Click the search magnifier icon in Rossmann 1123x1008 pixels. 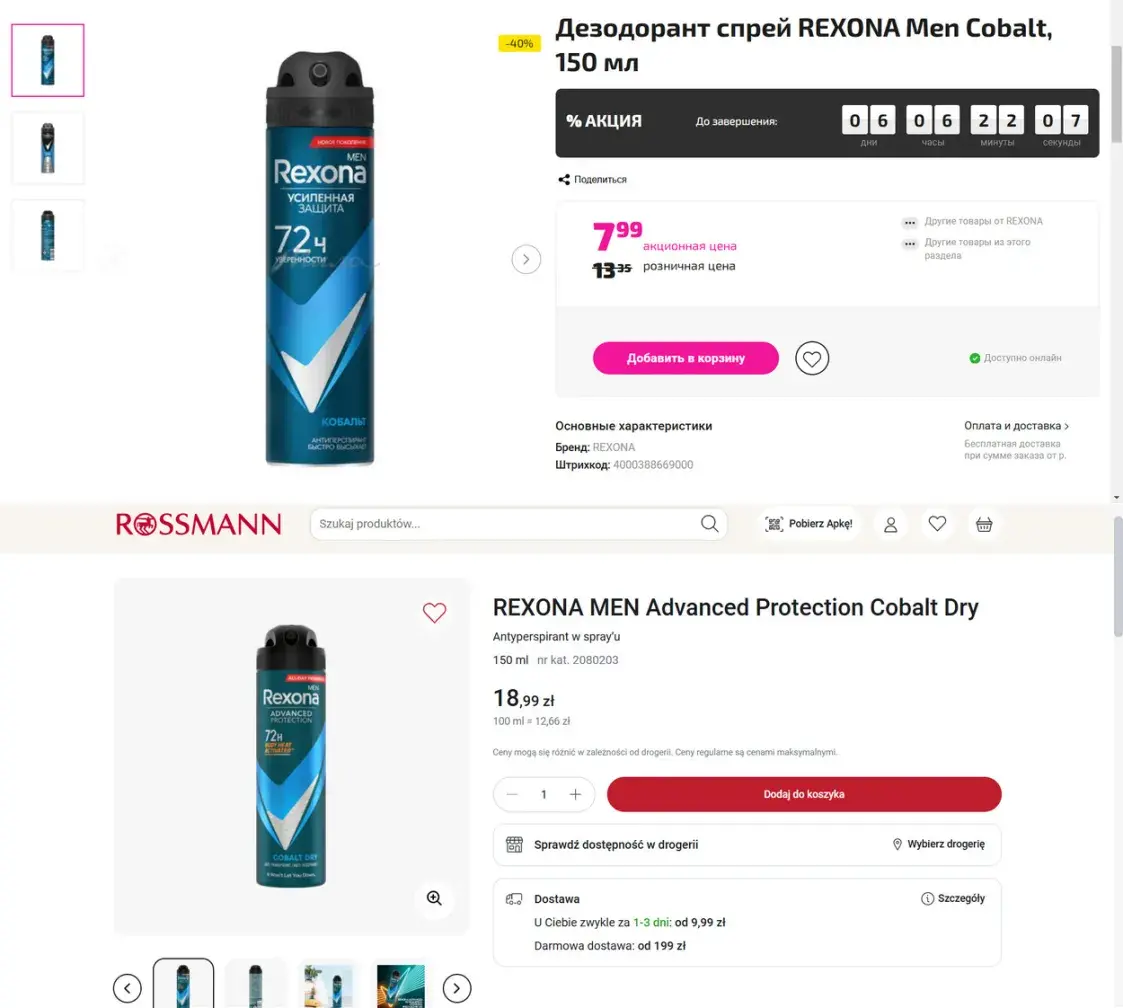tap(709, 524)
